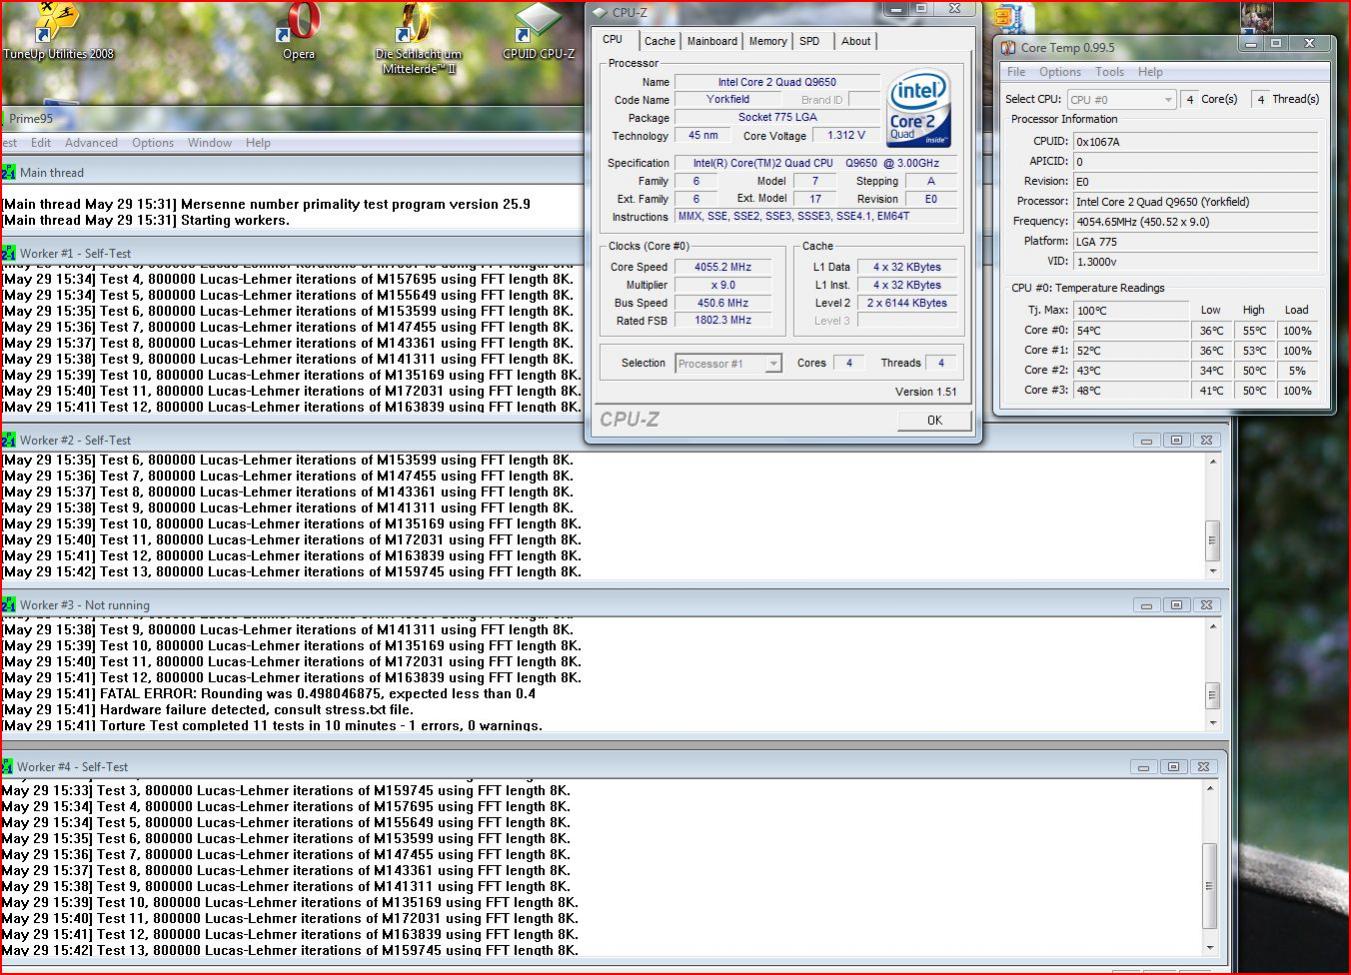Click the Tj. Max 100°C field
The width and height of the screenshot is (1351, 975).
pos(1130,311)
